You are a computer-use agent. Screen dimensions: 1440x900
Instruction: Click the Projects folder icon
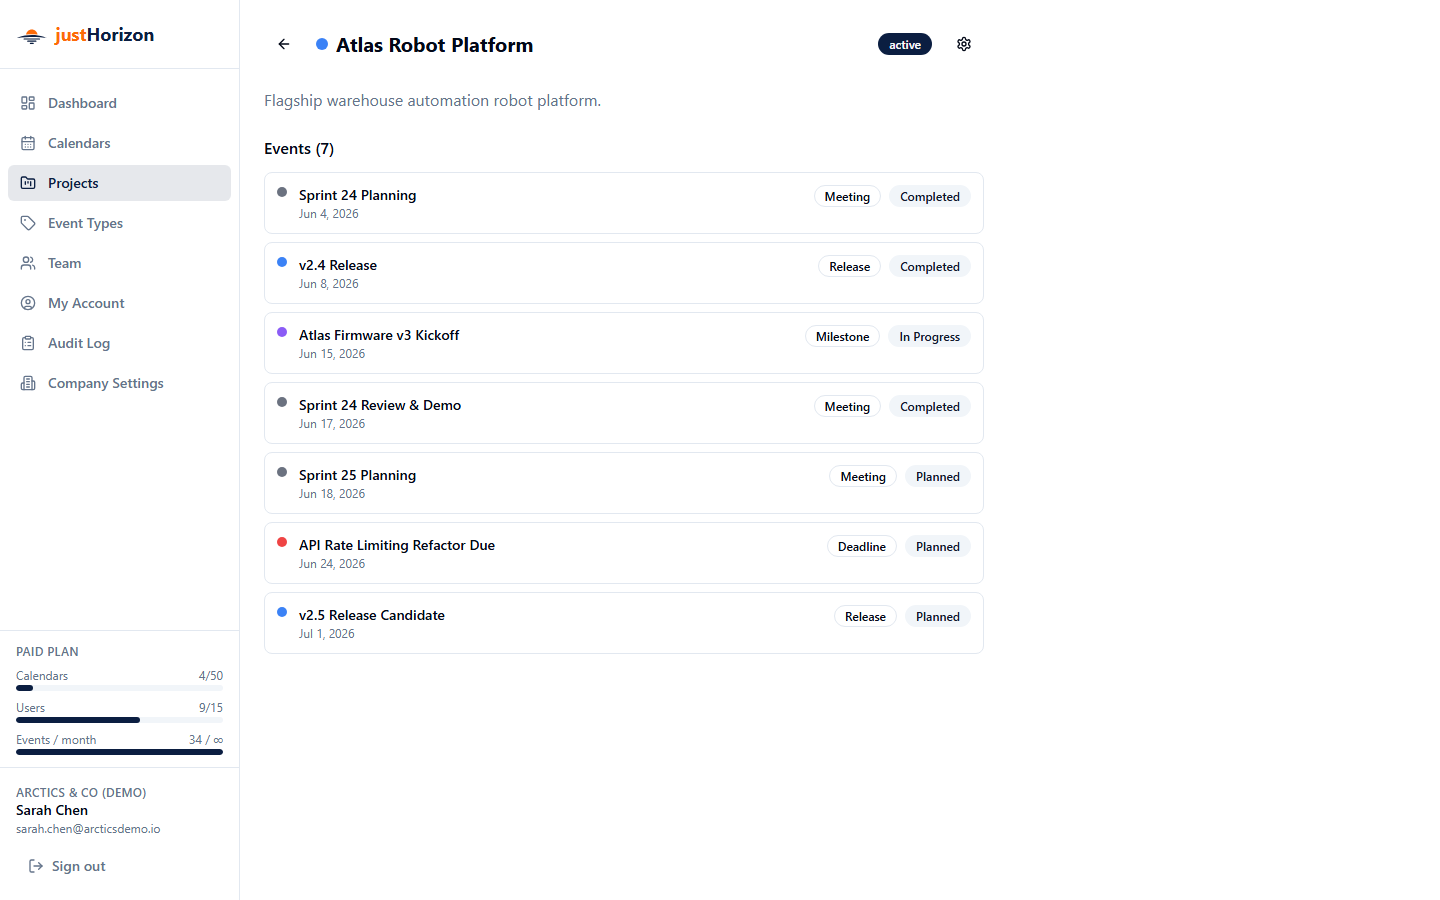28,183
